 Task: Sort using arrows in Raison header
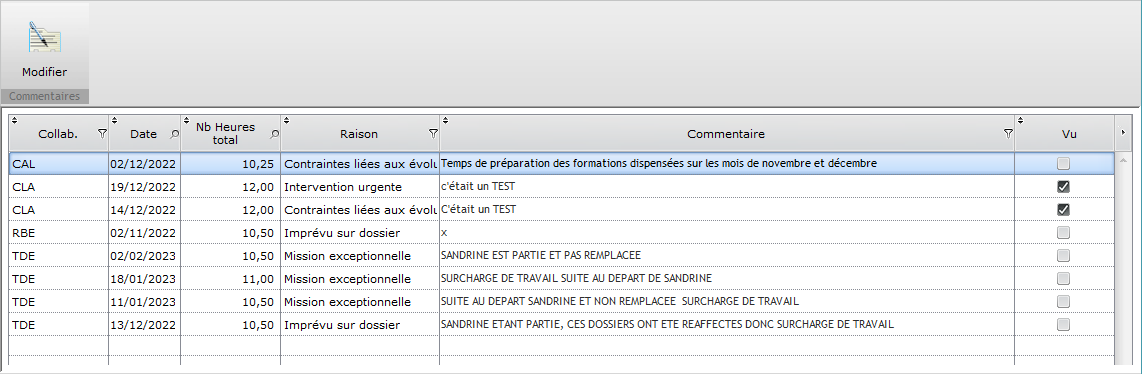(286, 120)
